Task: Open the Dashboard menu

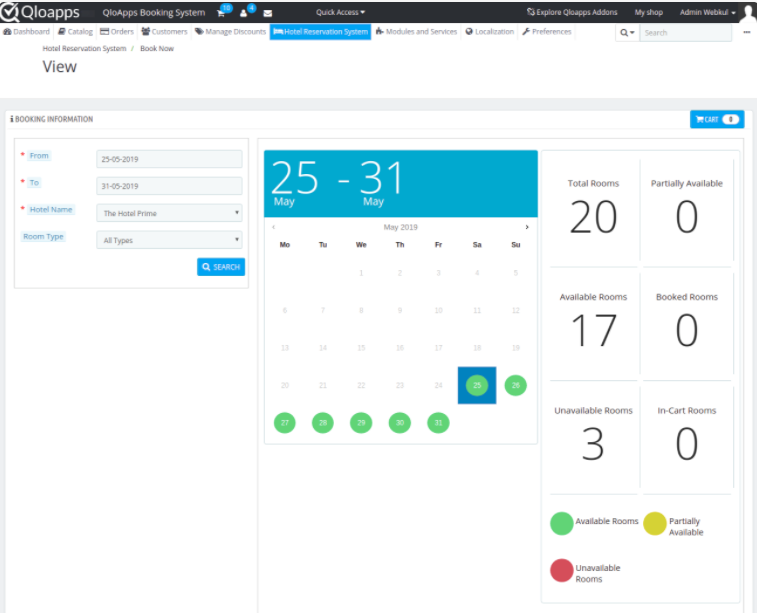Action: (27, 31)
